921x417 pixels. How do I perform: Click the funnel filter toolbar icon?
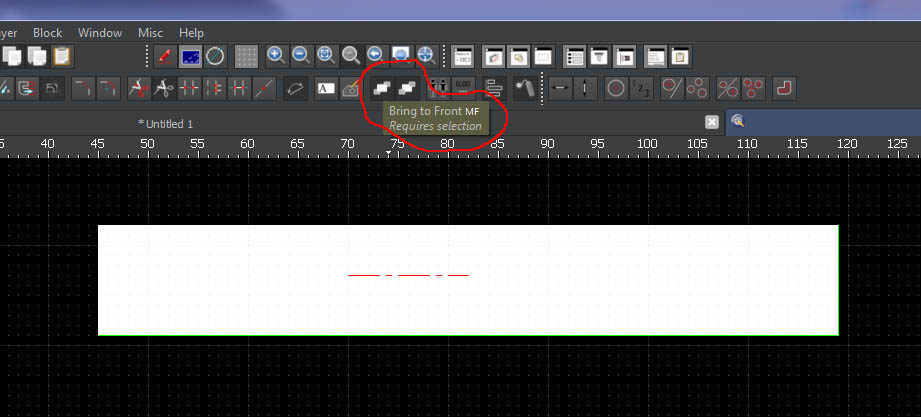(599, 55)
